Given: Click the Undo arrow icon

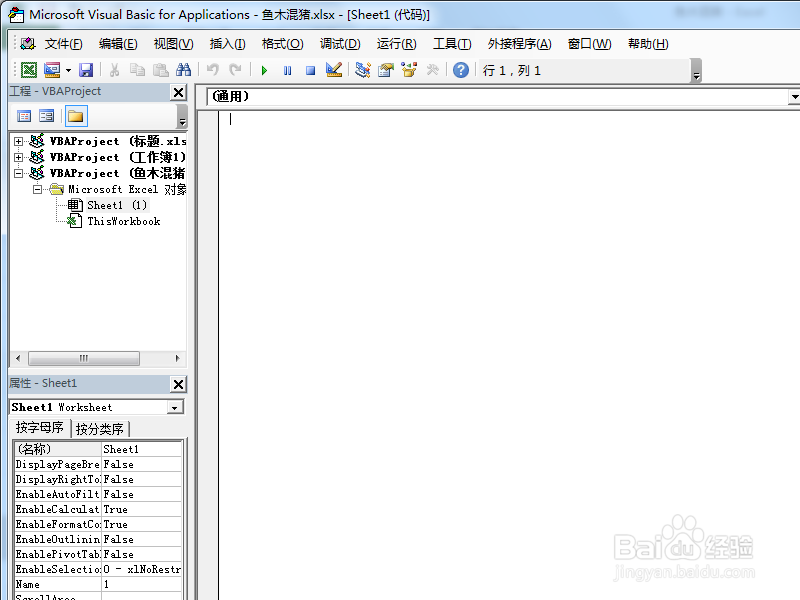Looking at the screenshot, I should pos(212,69).
